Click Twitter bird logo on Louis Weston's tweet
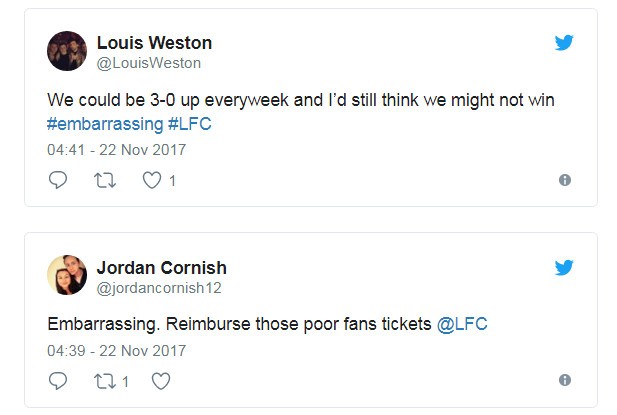Screen dimensions: 617x415 coord(564,43)
